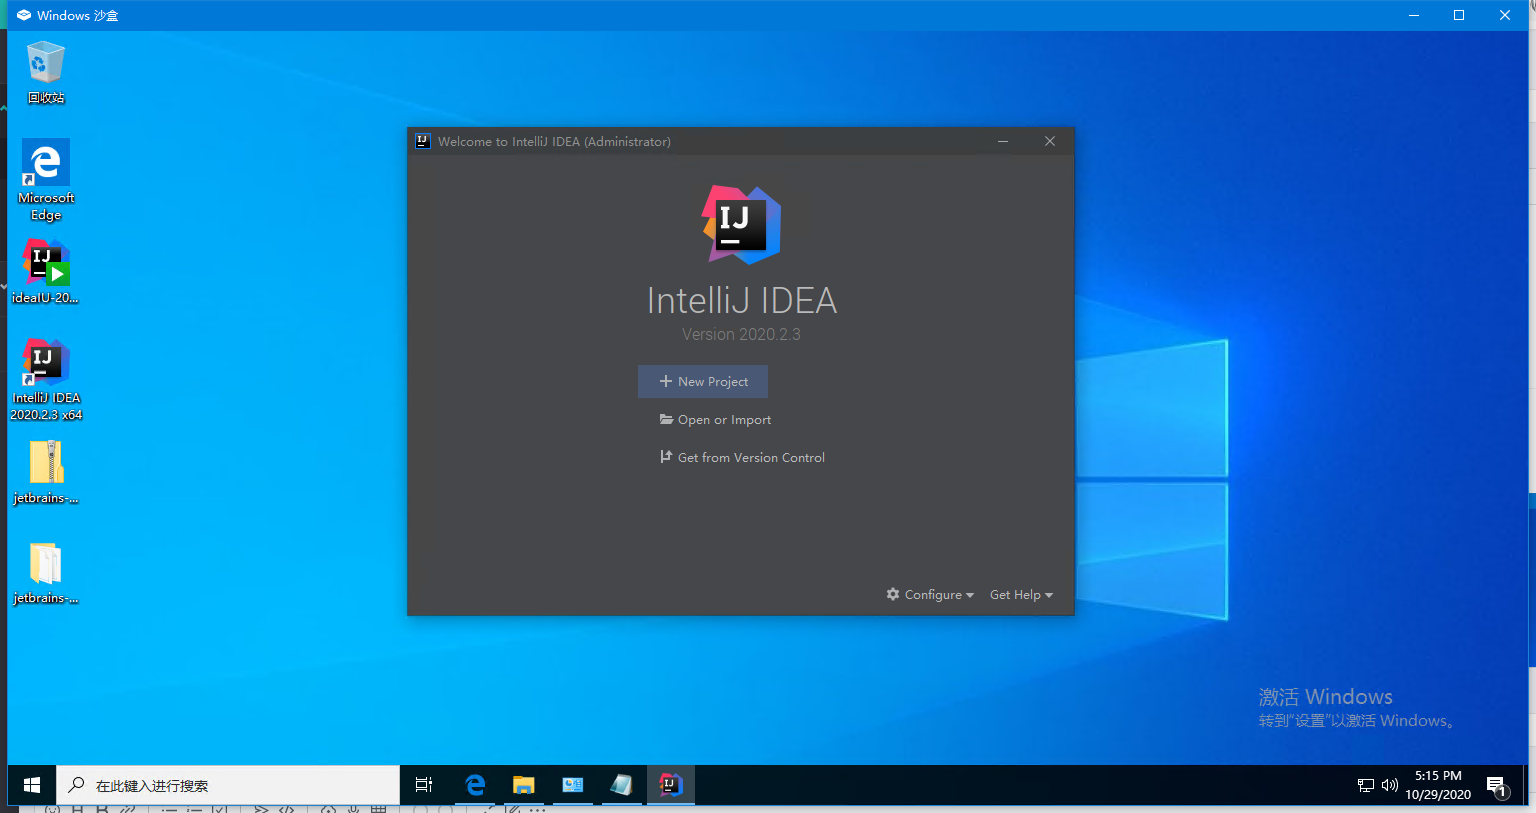1536x813 pixels.
Task: Close the Welcome to IntelliJ IDEA window
Action: click(x=1050, y=141)
